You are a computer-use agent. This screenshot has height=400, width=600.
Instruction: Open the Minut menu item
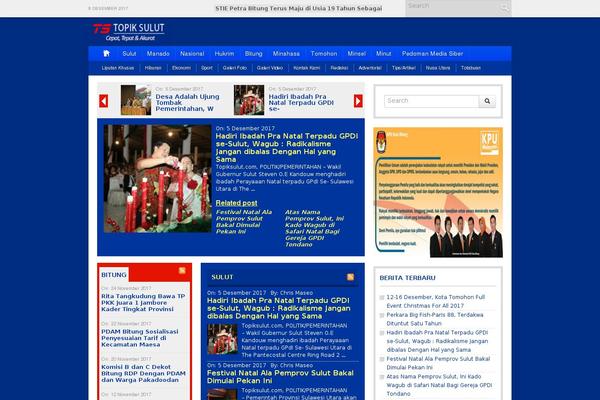[383, 54]
